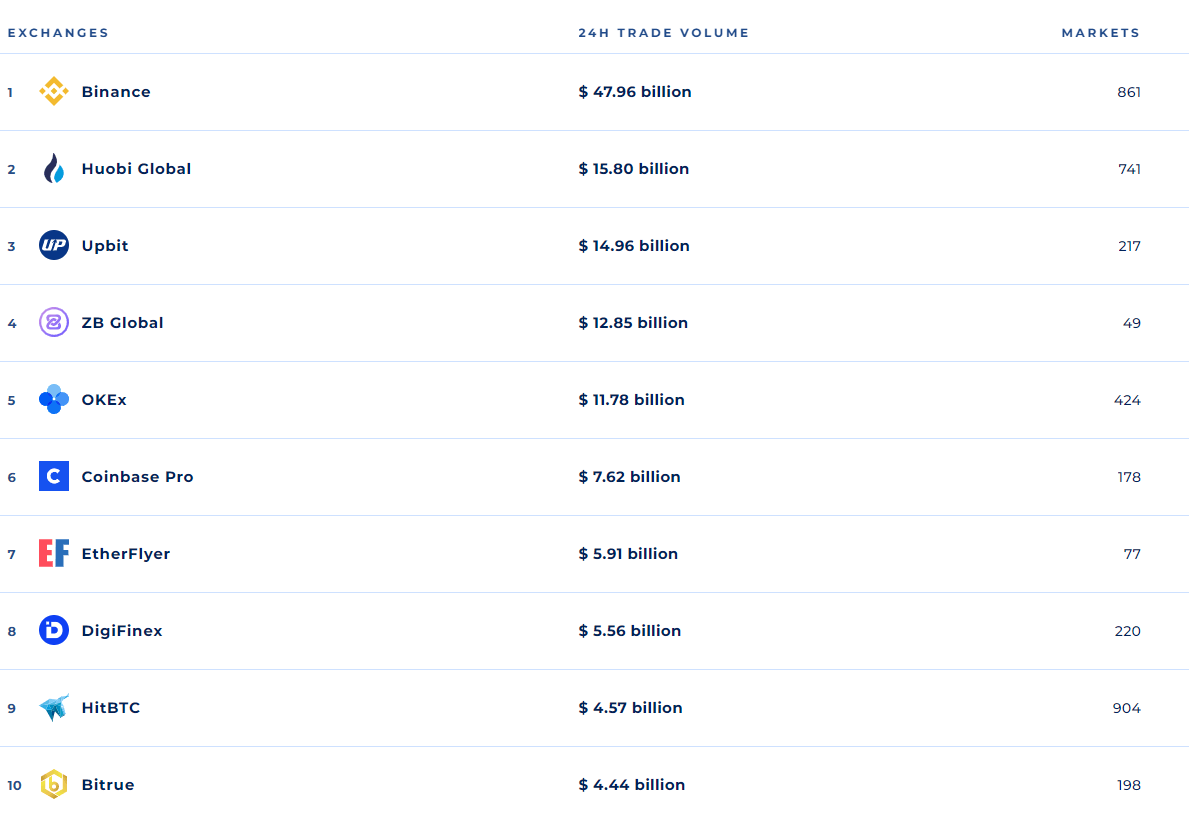
Task: Click OKEx's 424 markets count
Action: pyautogui.click(x=1127, y=400)
